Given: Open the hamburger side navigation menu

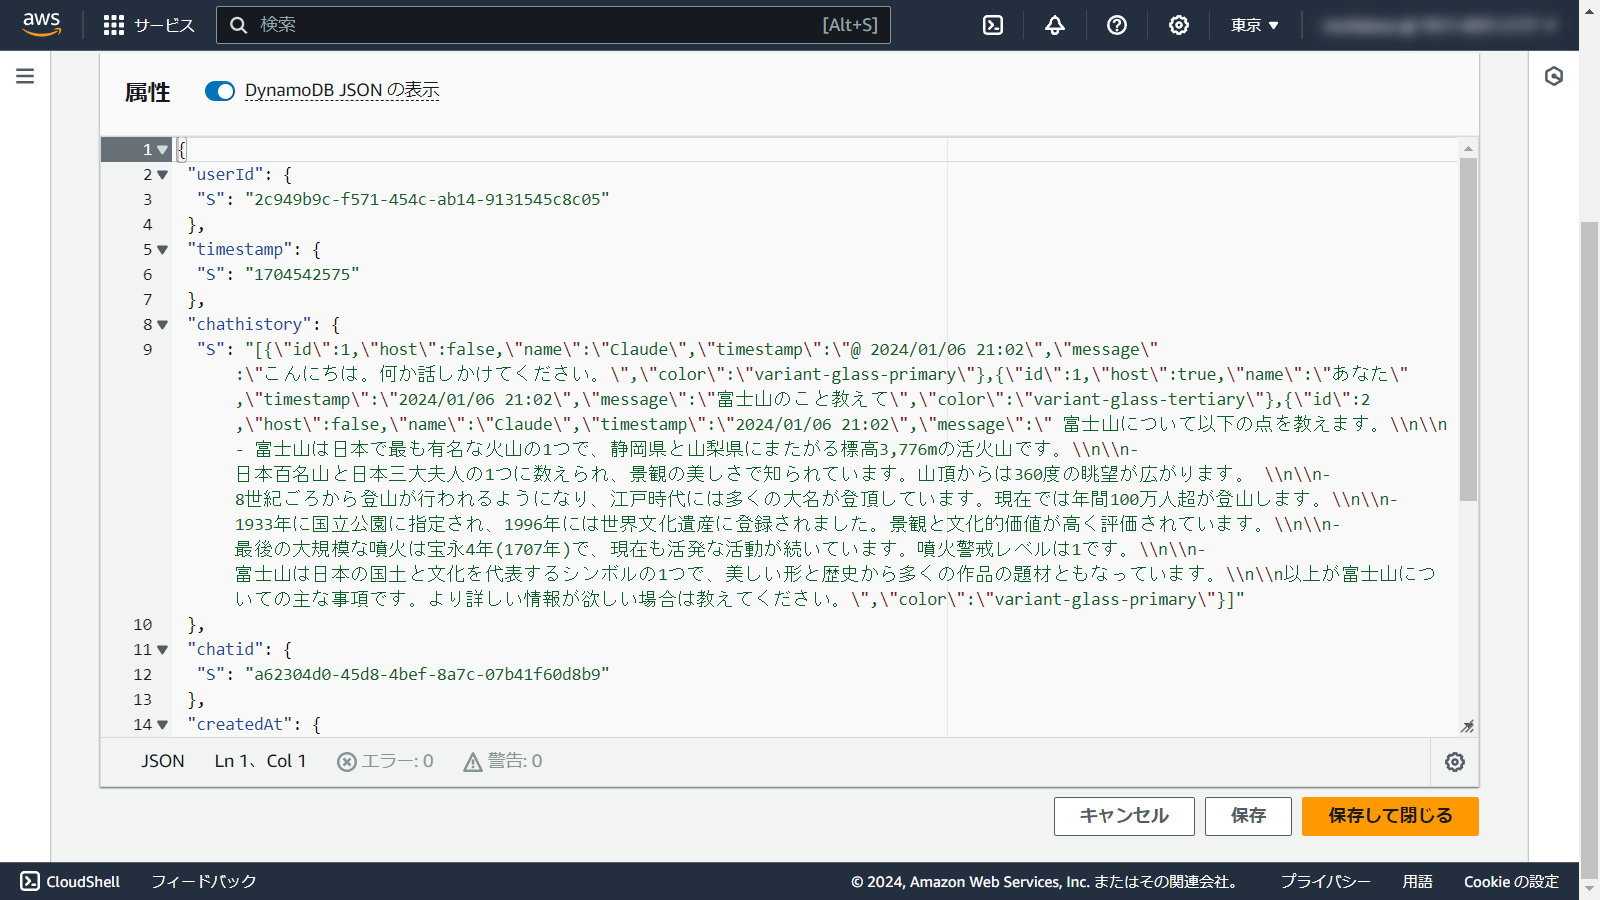Looking at the screenshot, I should (x=25, y=76).
